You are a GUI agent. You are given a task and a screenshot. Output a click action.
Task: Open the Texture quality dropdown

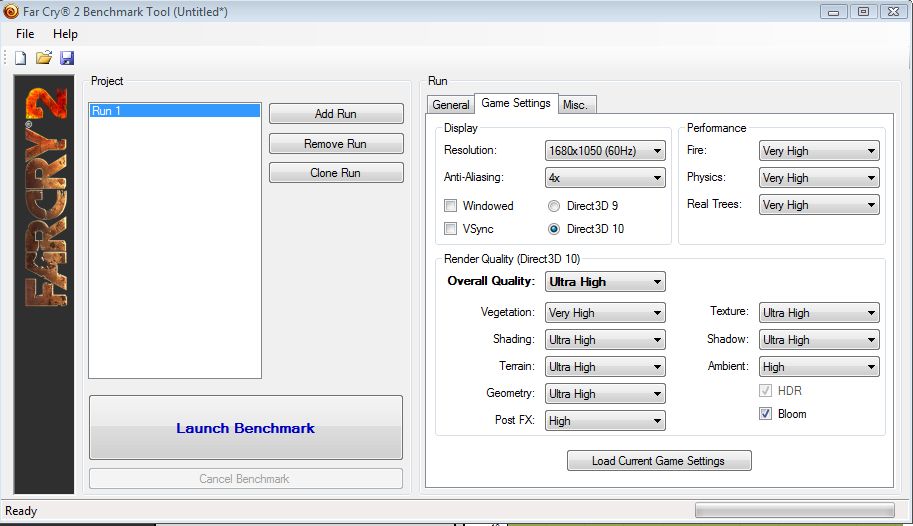pos(819,313)
